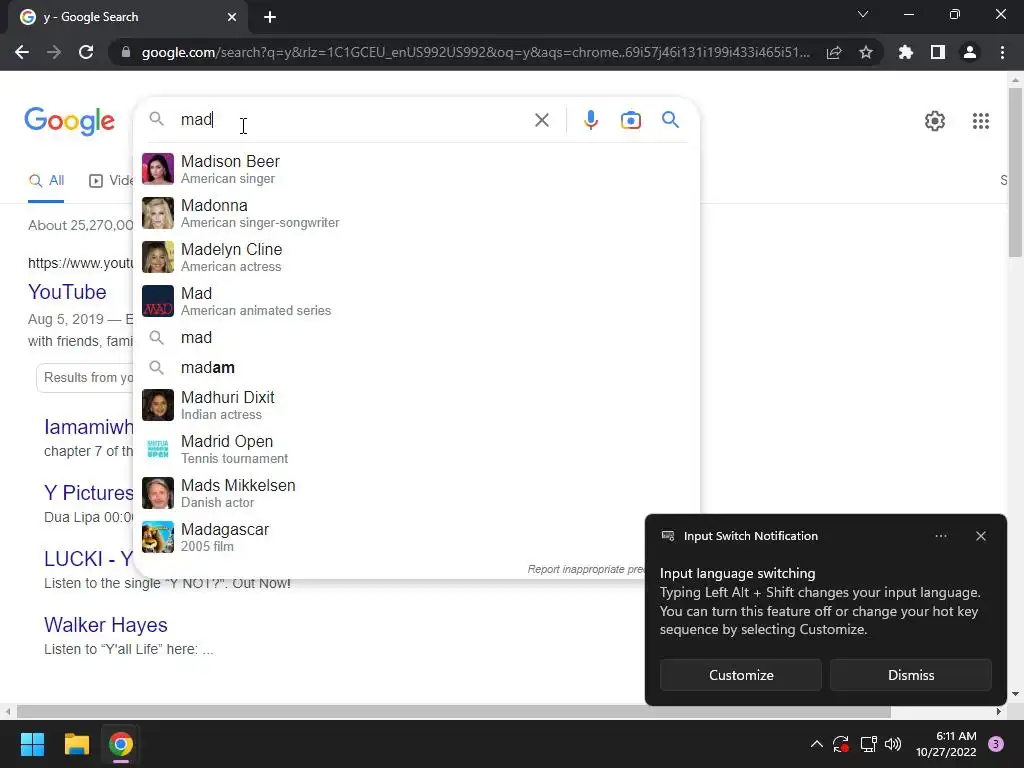Show hidden system tray icons
Screen dimensions: 1024x768
pos(816,744)
